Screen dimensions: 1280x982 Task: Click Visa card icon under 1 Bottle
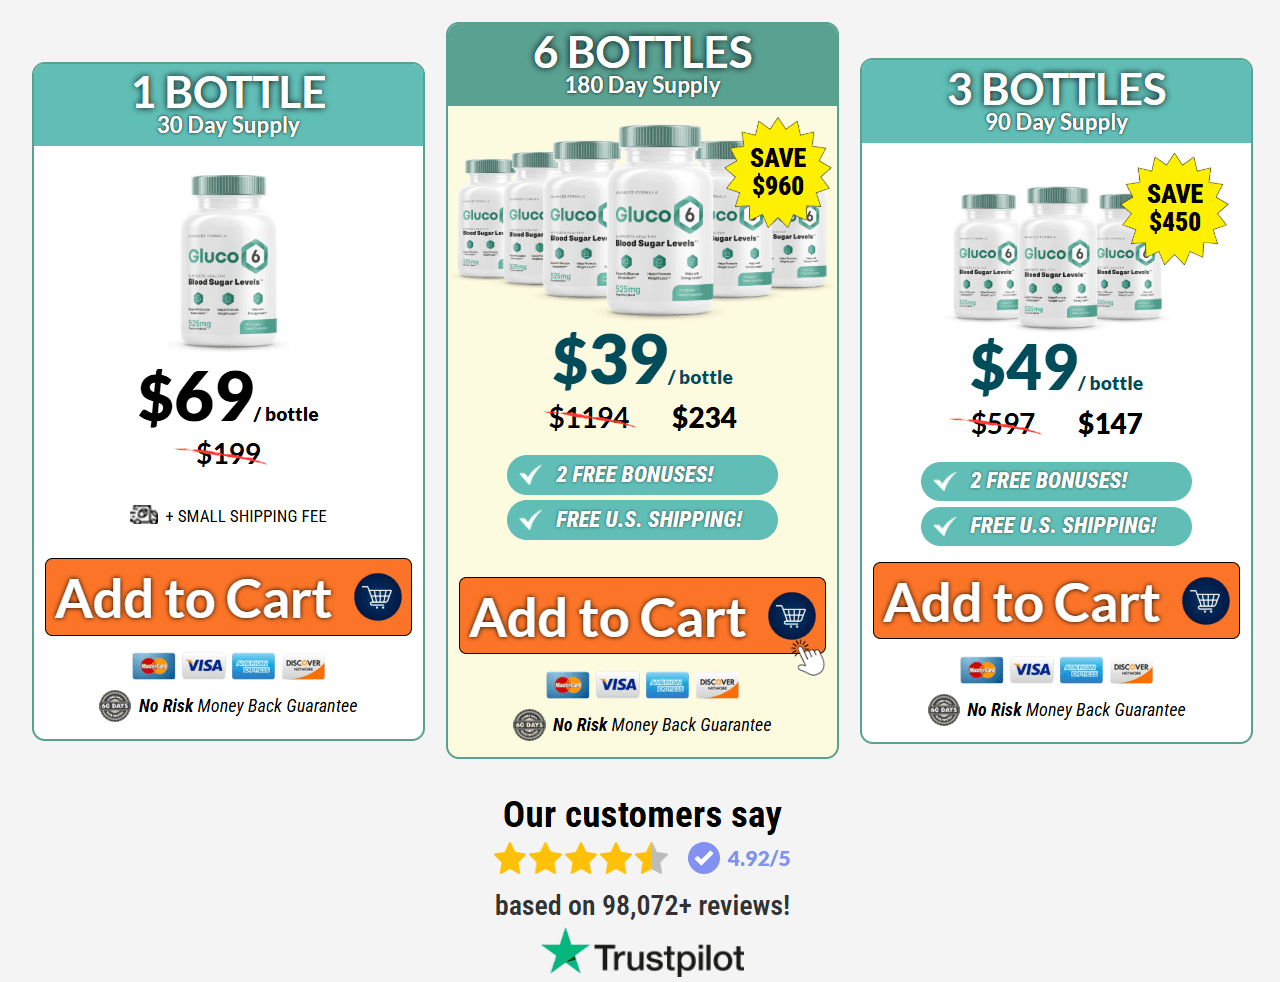click(204, 666)
